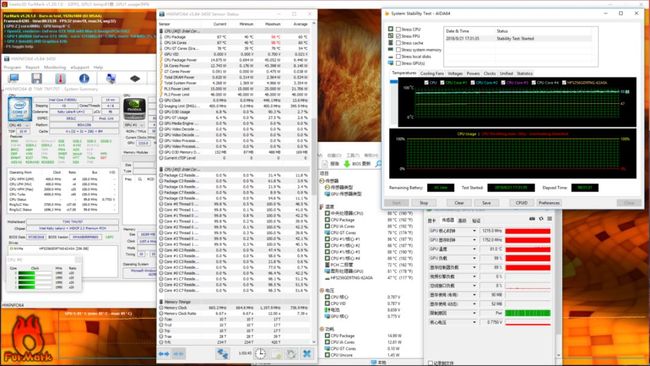Enable the Stress local disks checkbox

click(x=398, y=56)
